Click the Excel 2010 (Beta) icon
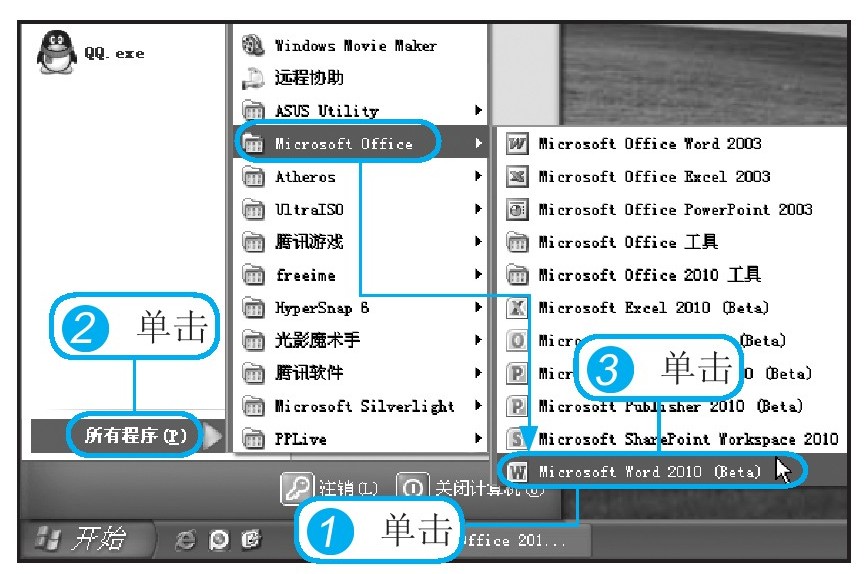 (x=517, y=307)
